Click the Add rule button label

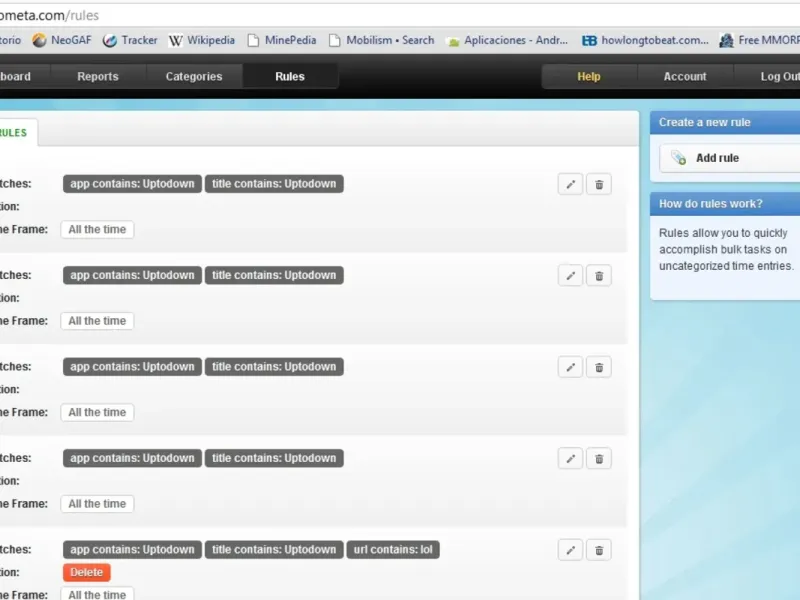point(717,158)
